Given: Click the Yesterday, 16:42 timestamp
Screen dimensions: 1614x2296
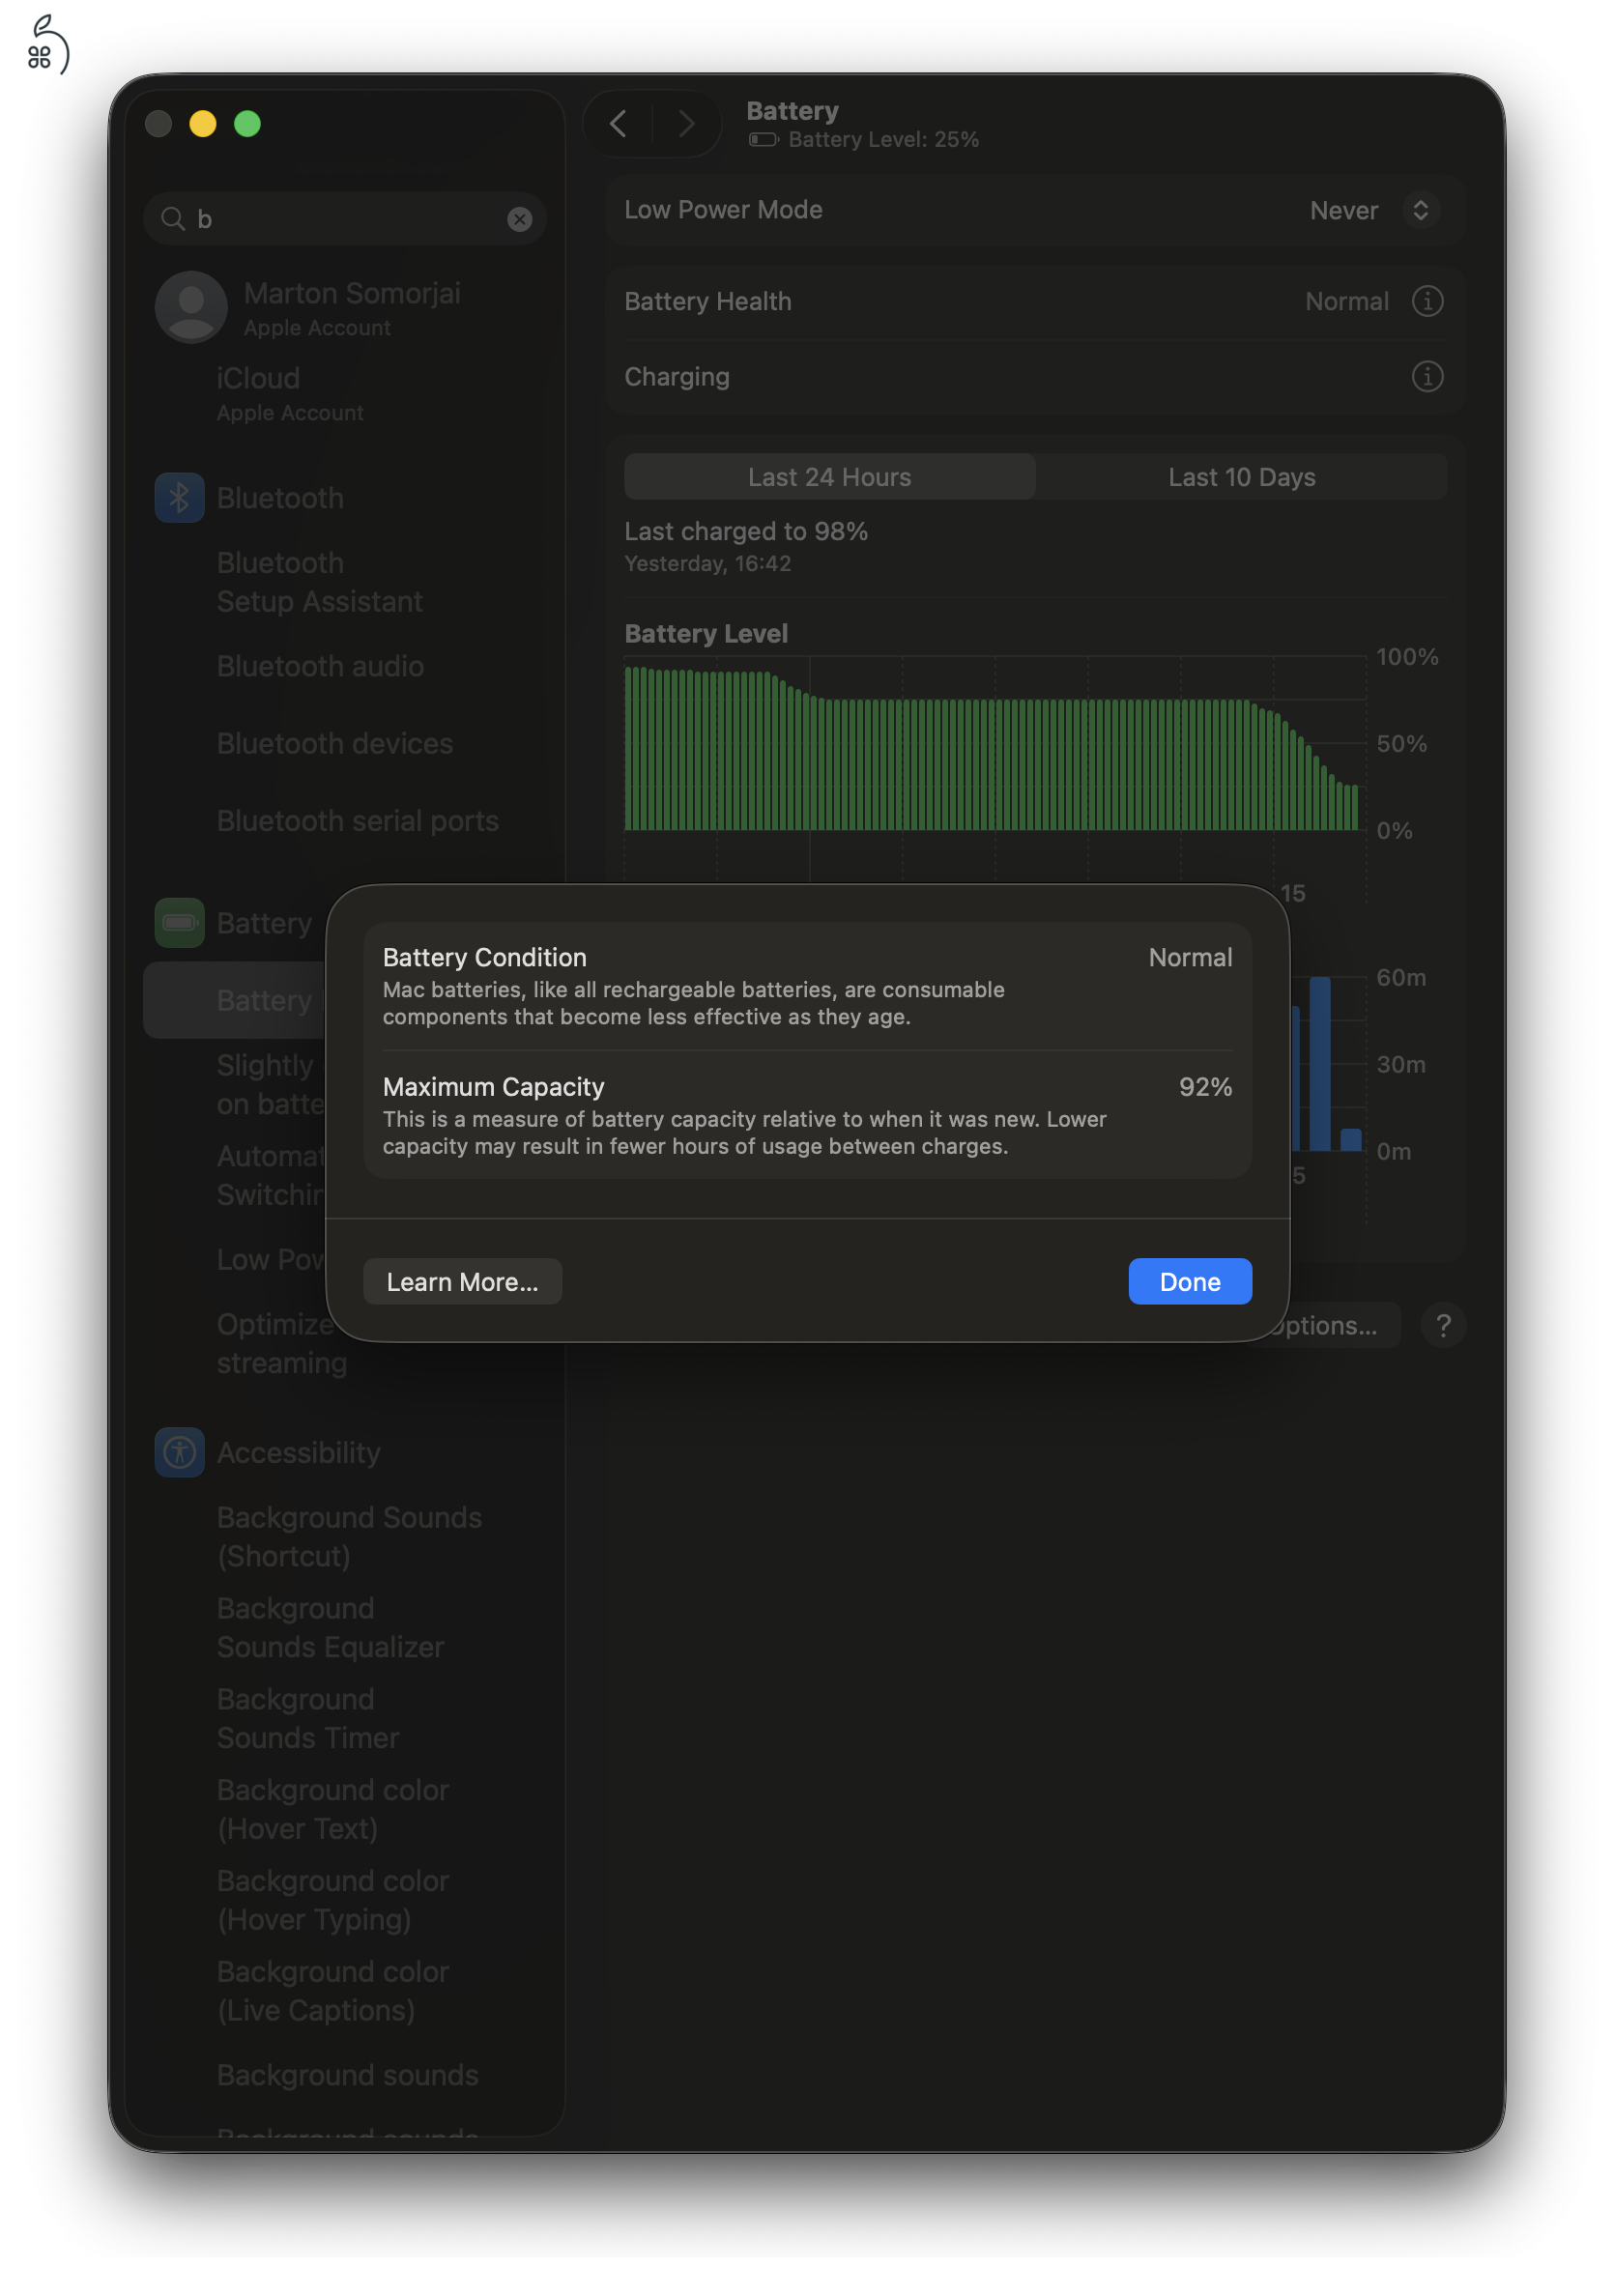Looking at the screenshot, I should point(708,563).
